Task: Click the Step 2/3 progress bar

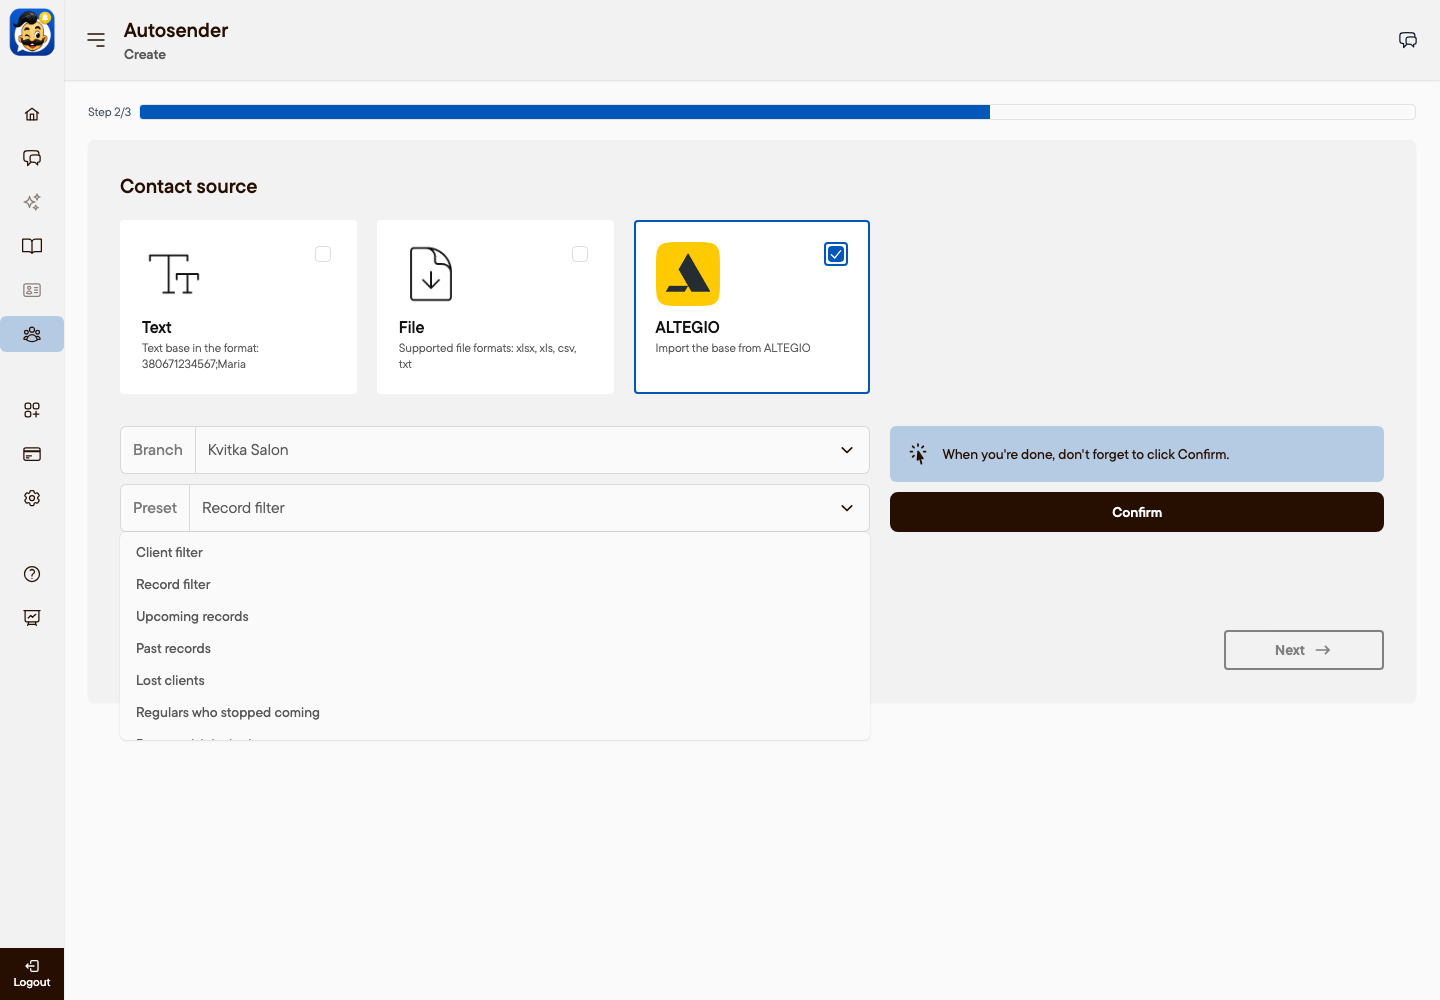Action: [778, 112]
